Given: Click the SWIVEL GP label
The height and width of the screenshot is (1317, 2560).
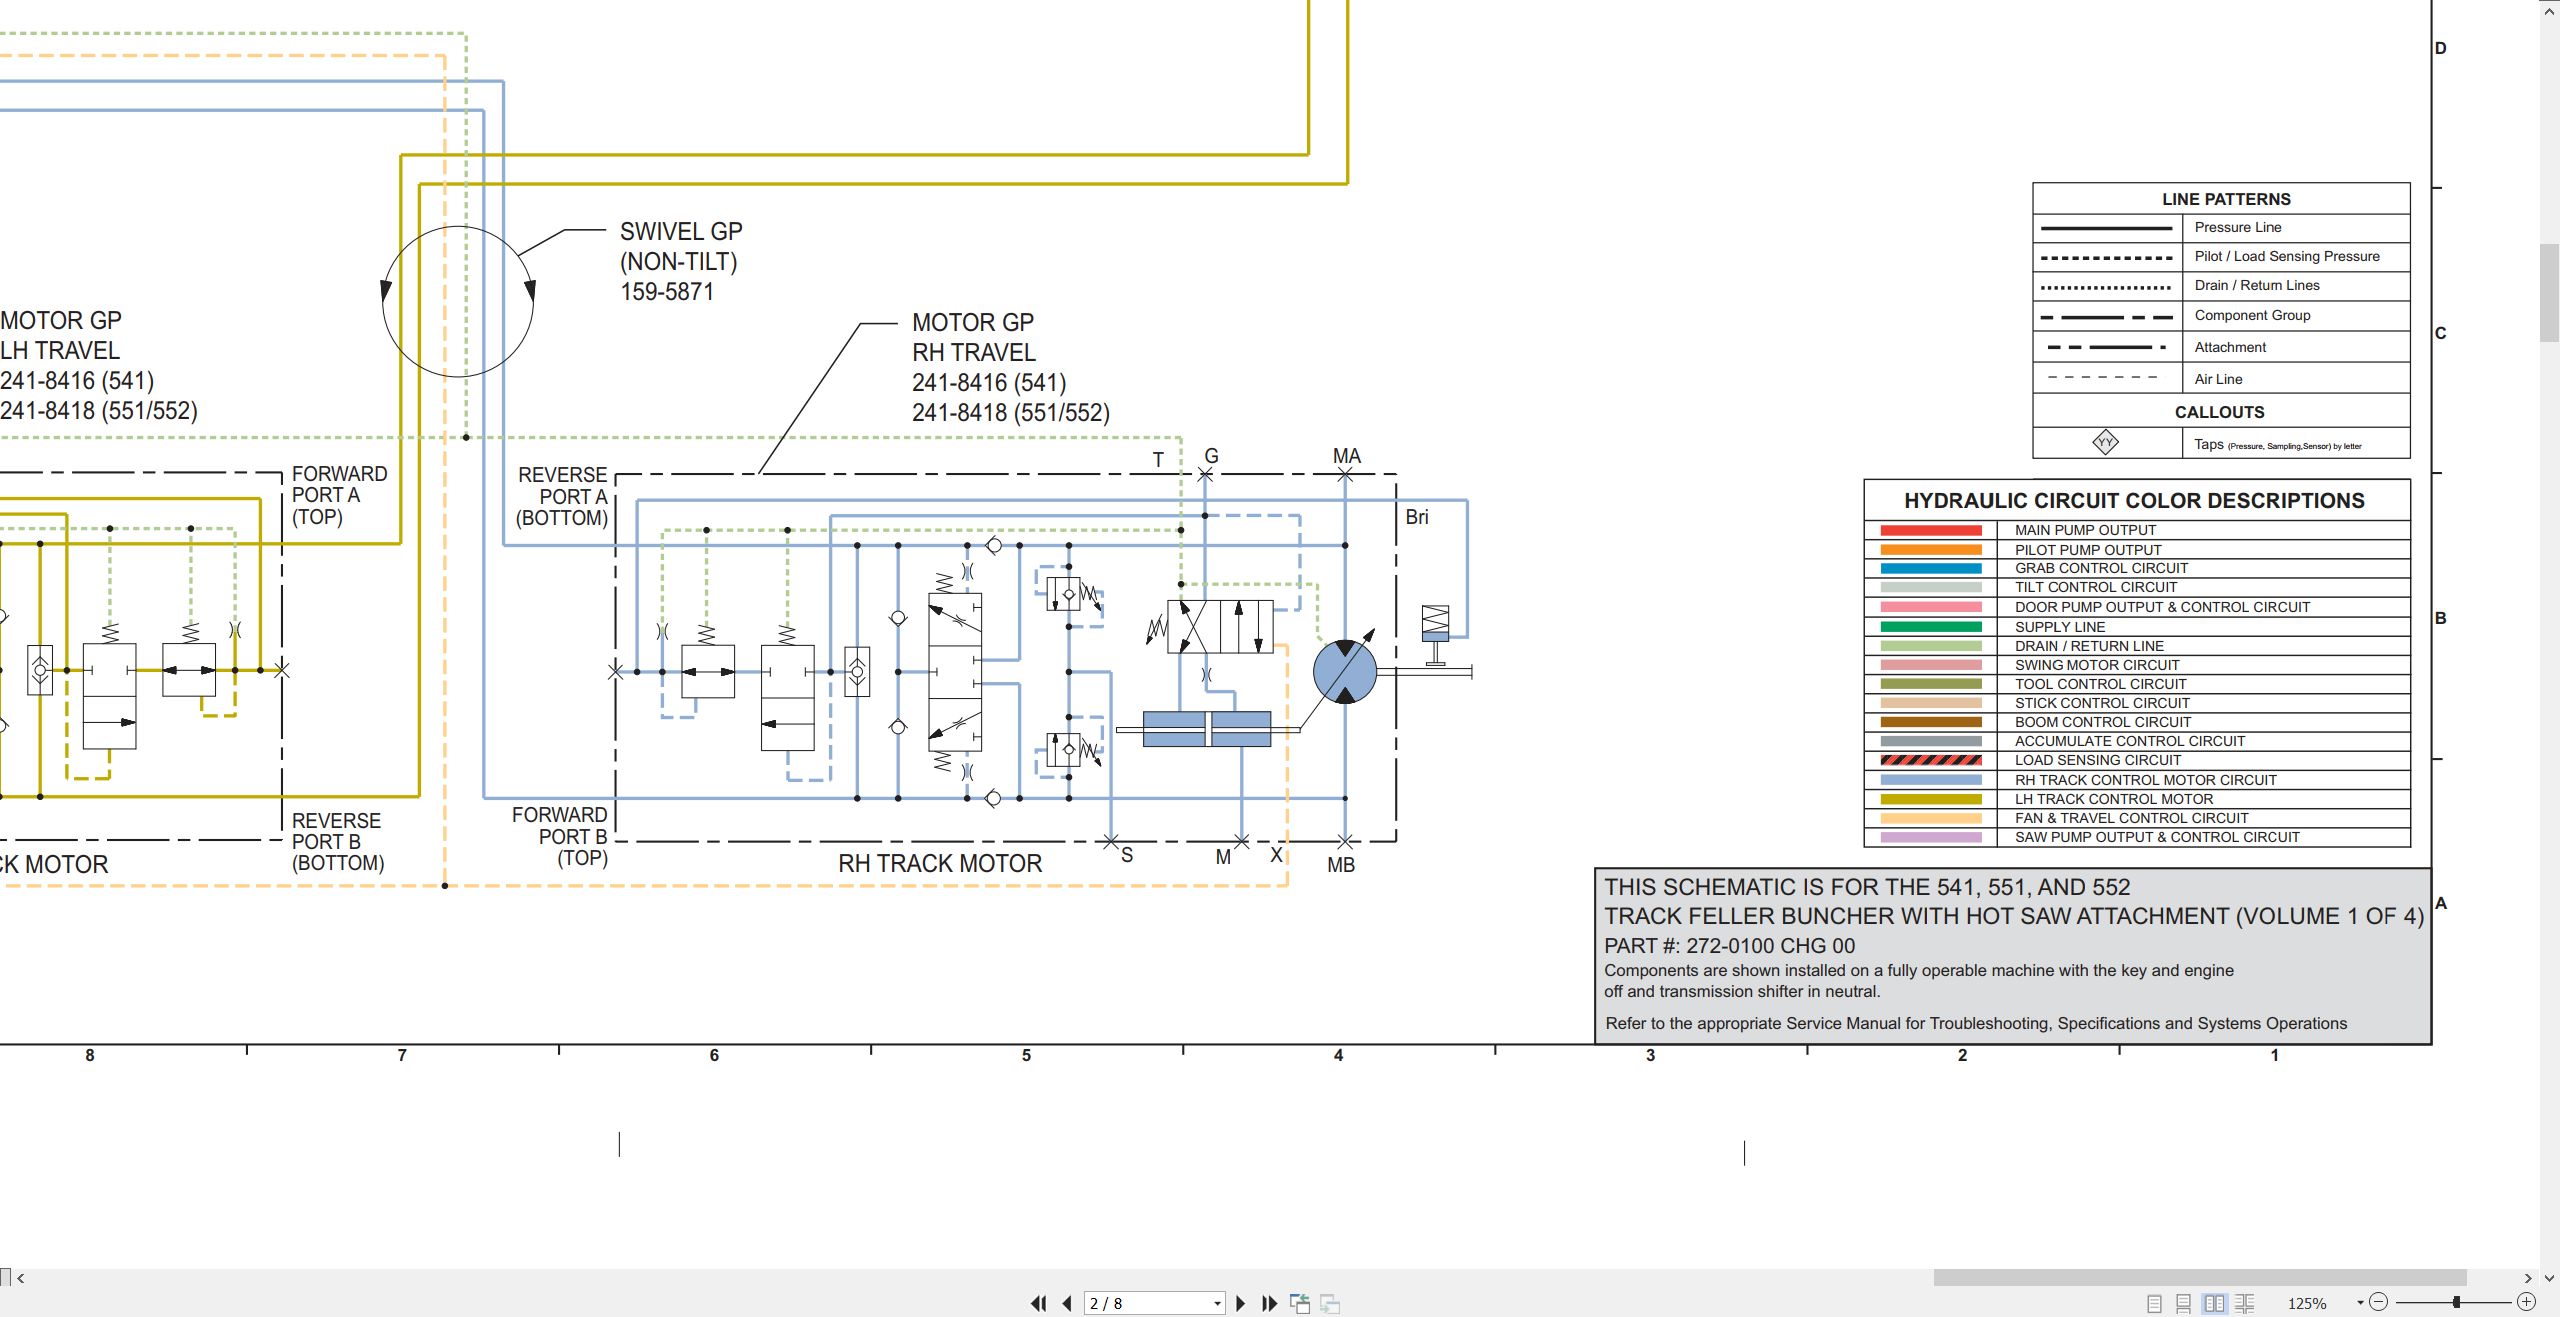Looking at the screenshot, I should click(x=681, y=232).
